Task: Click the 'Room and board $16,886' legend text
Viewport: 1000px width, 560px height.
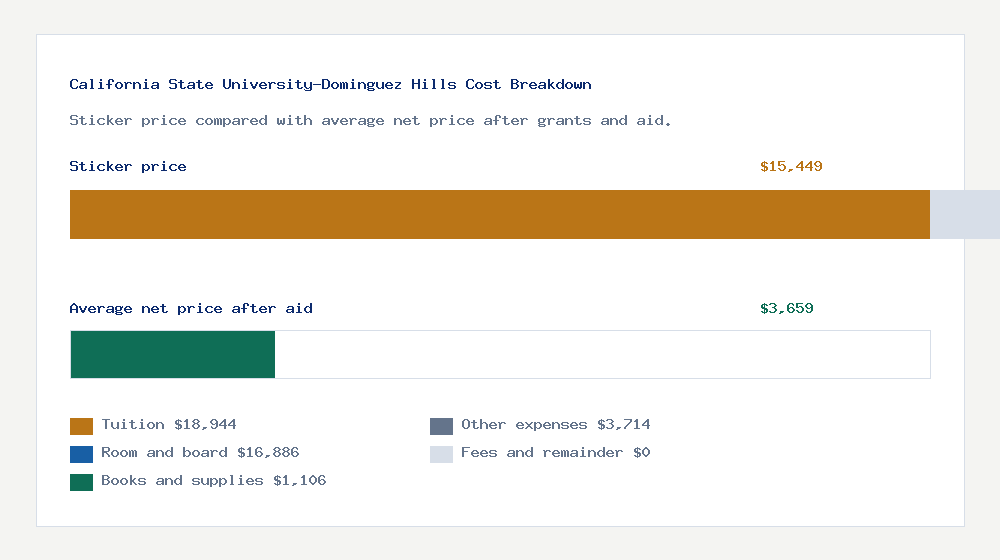Action: point(200,453)
